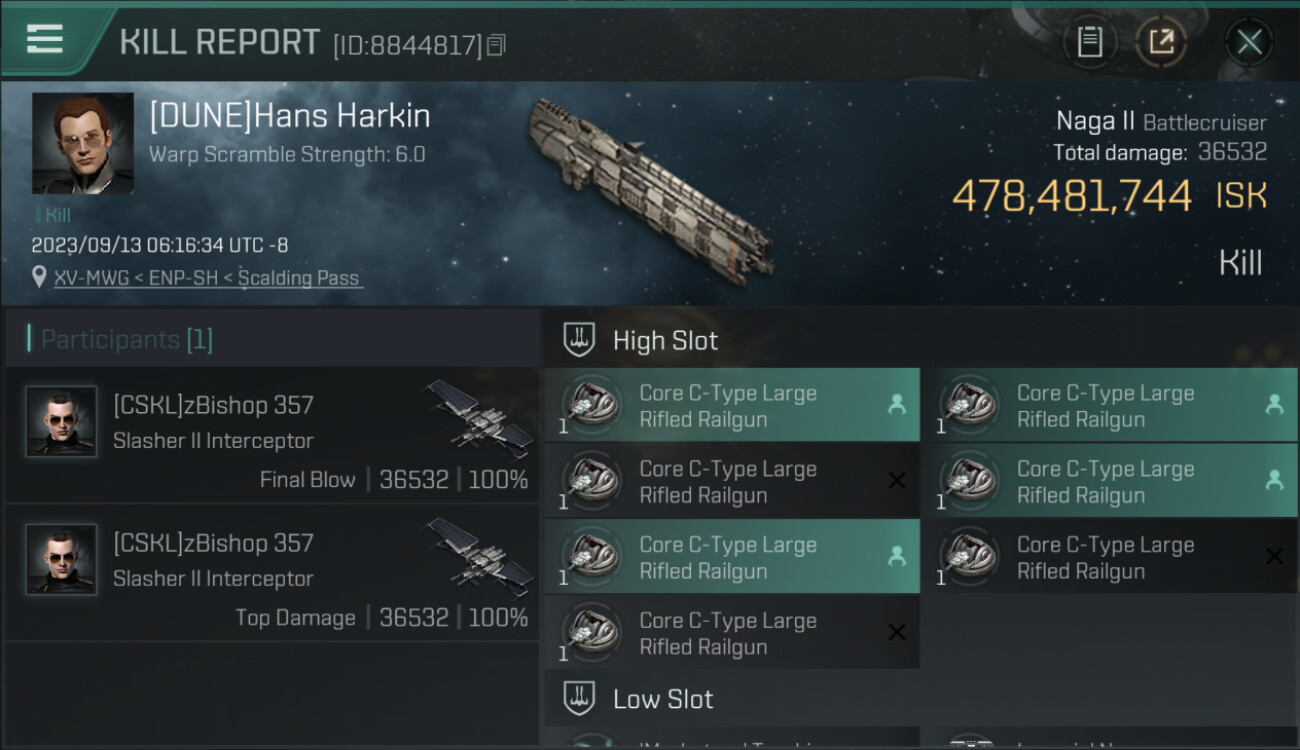Open the clipboard notes icon
1300x750 pixels.
click(1090, 42)
